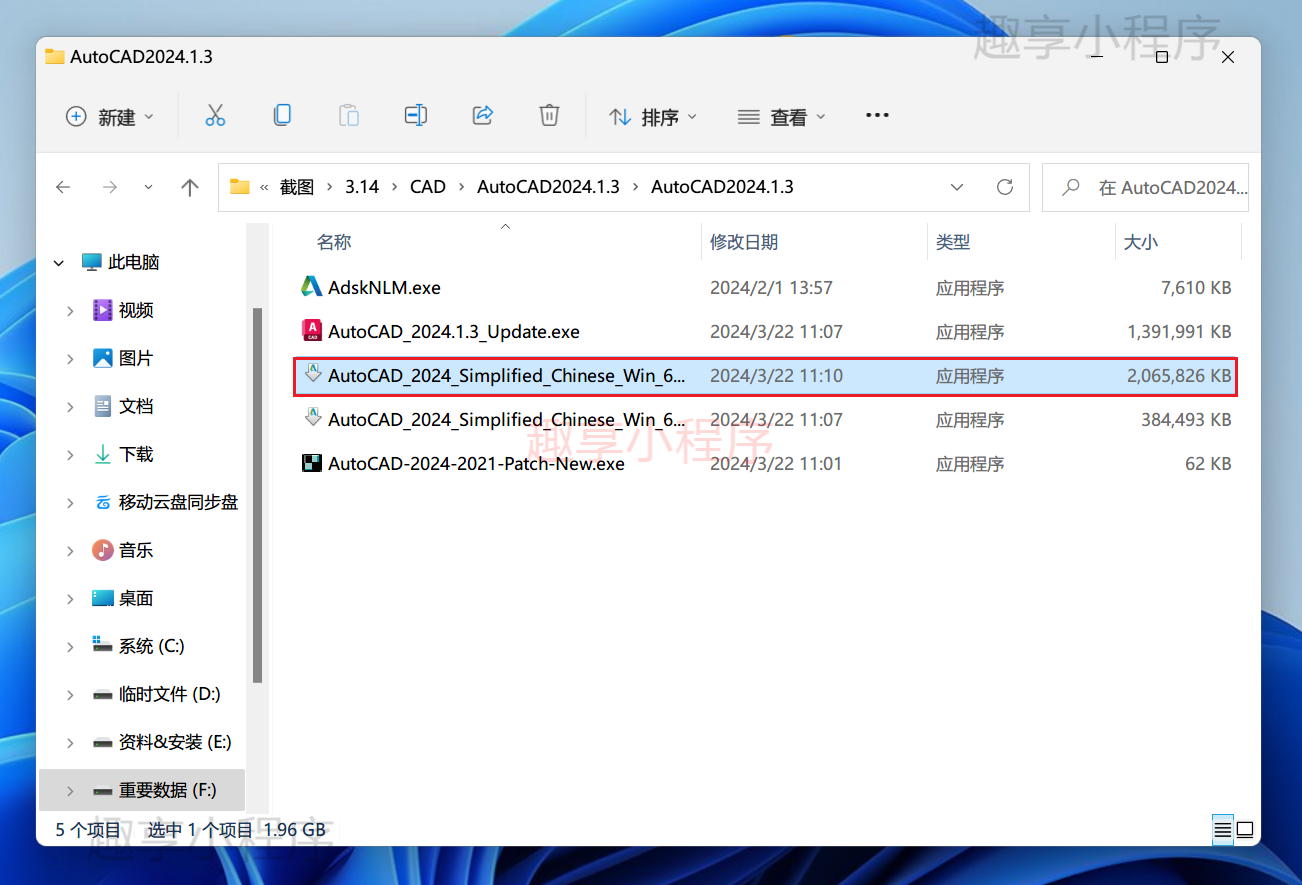
Task: Open 文档 in navigation pane
Action: point(135,406)
